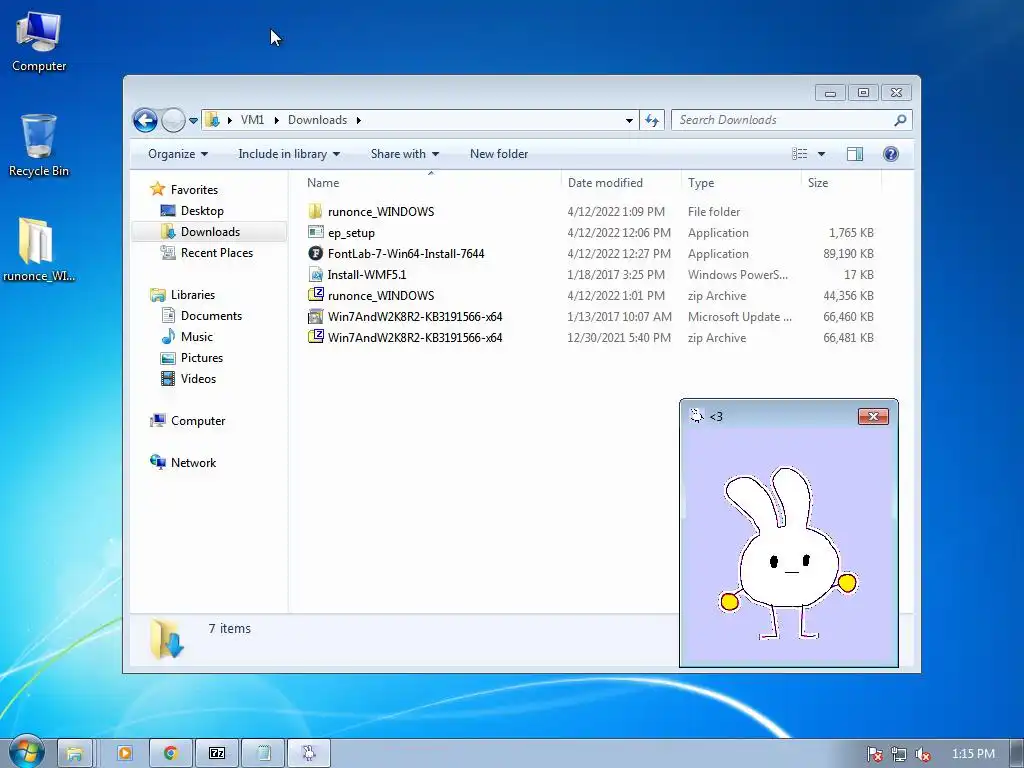Image resolution: width=1024 pixels, height=768 pixels.
Task: Click the 89,190 KB size cell
Action: coord(848,254)
